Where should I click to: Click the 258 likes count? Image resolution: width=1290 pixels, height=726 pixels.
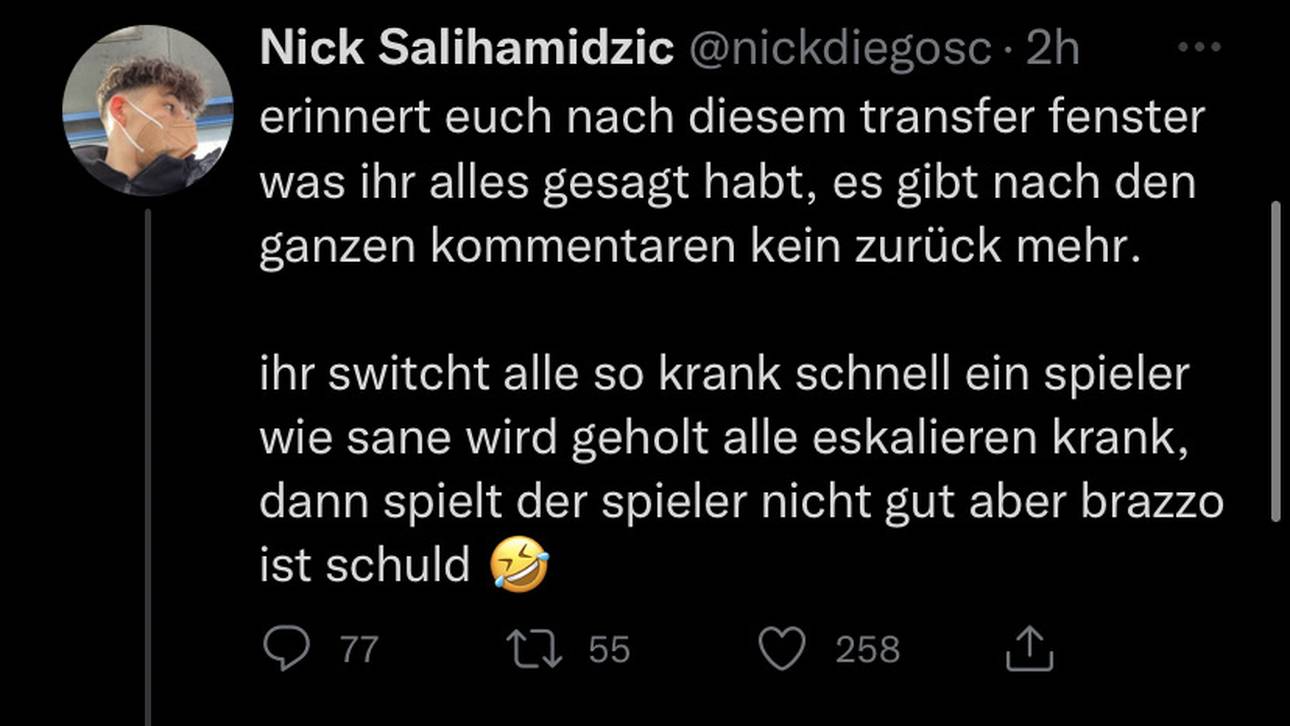coord(867,651)
